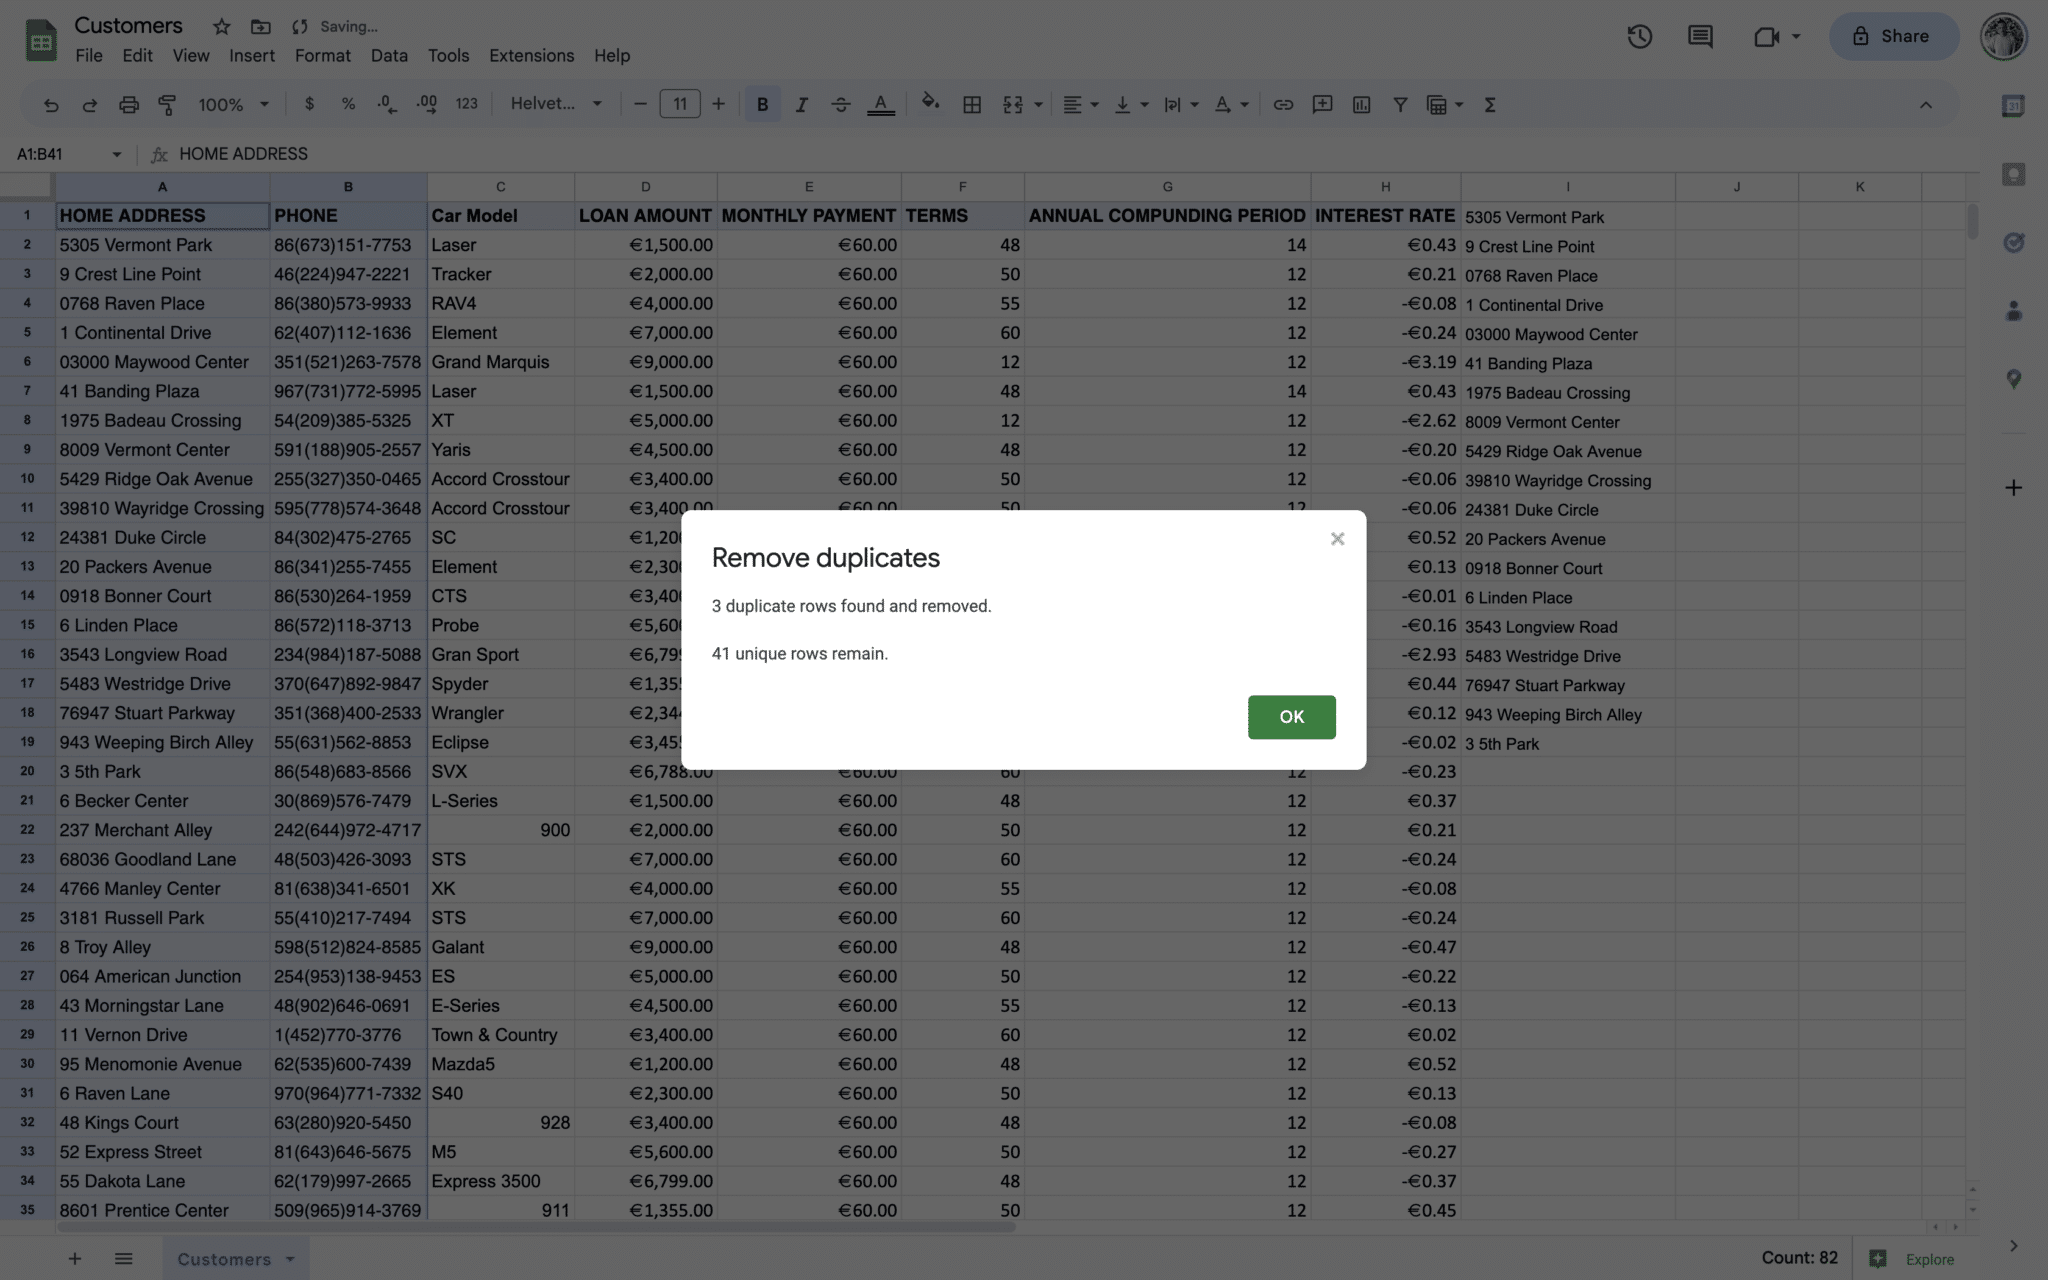Select the paint format tool

click(x=167, y=105)
